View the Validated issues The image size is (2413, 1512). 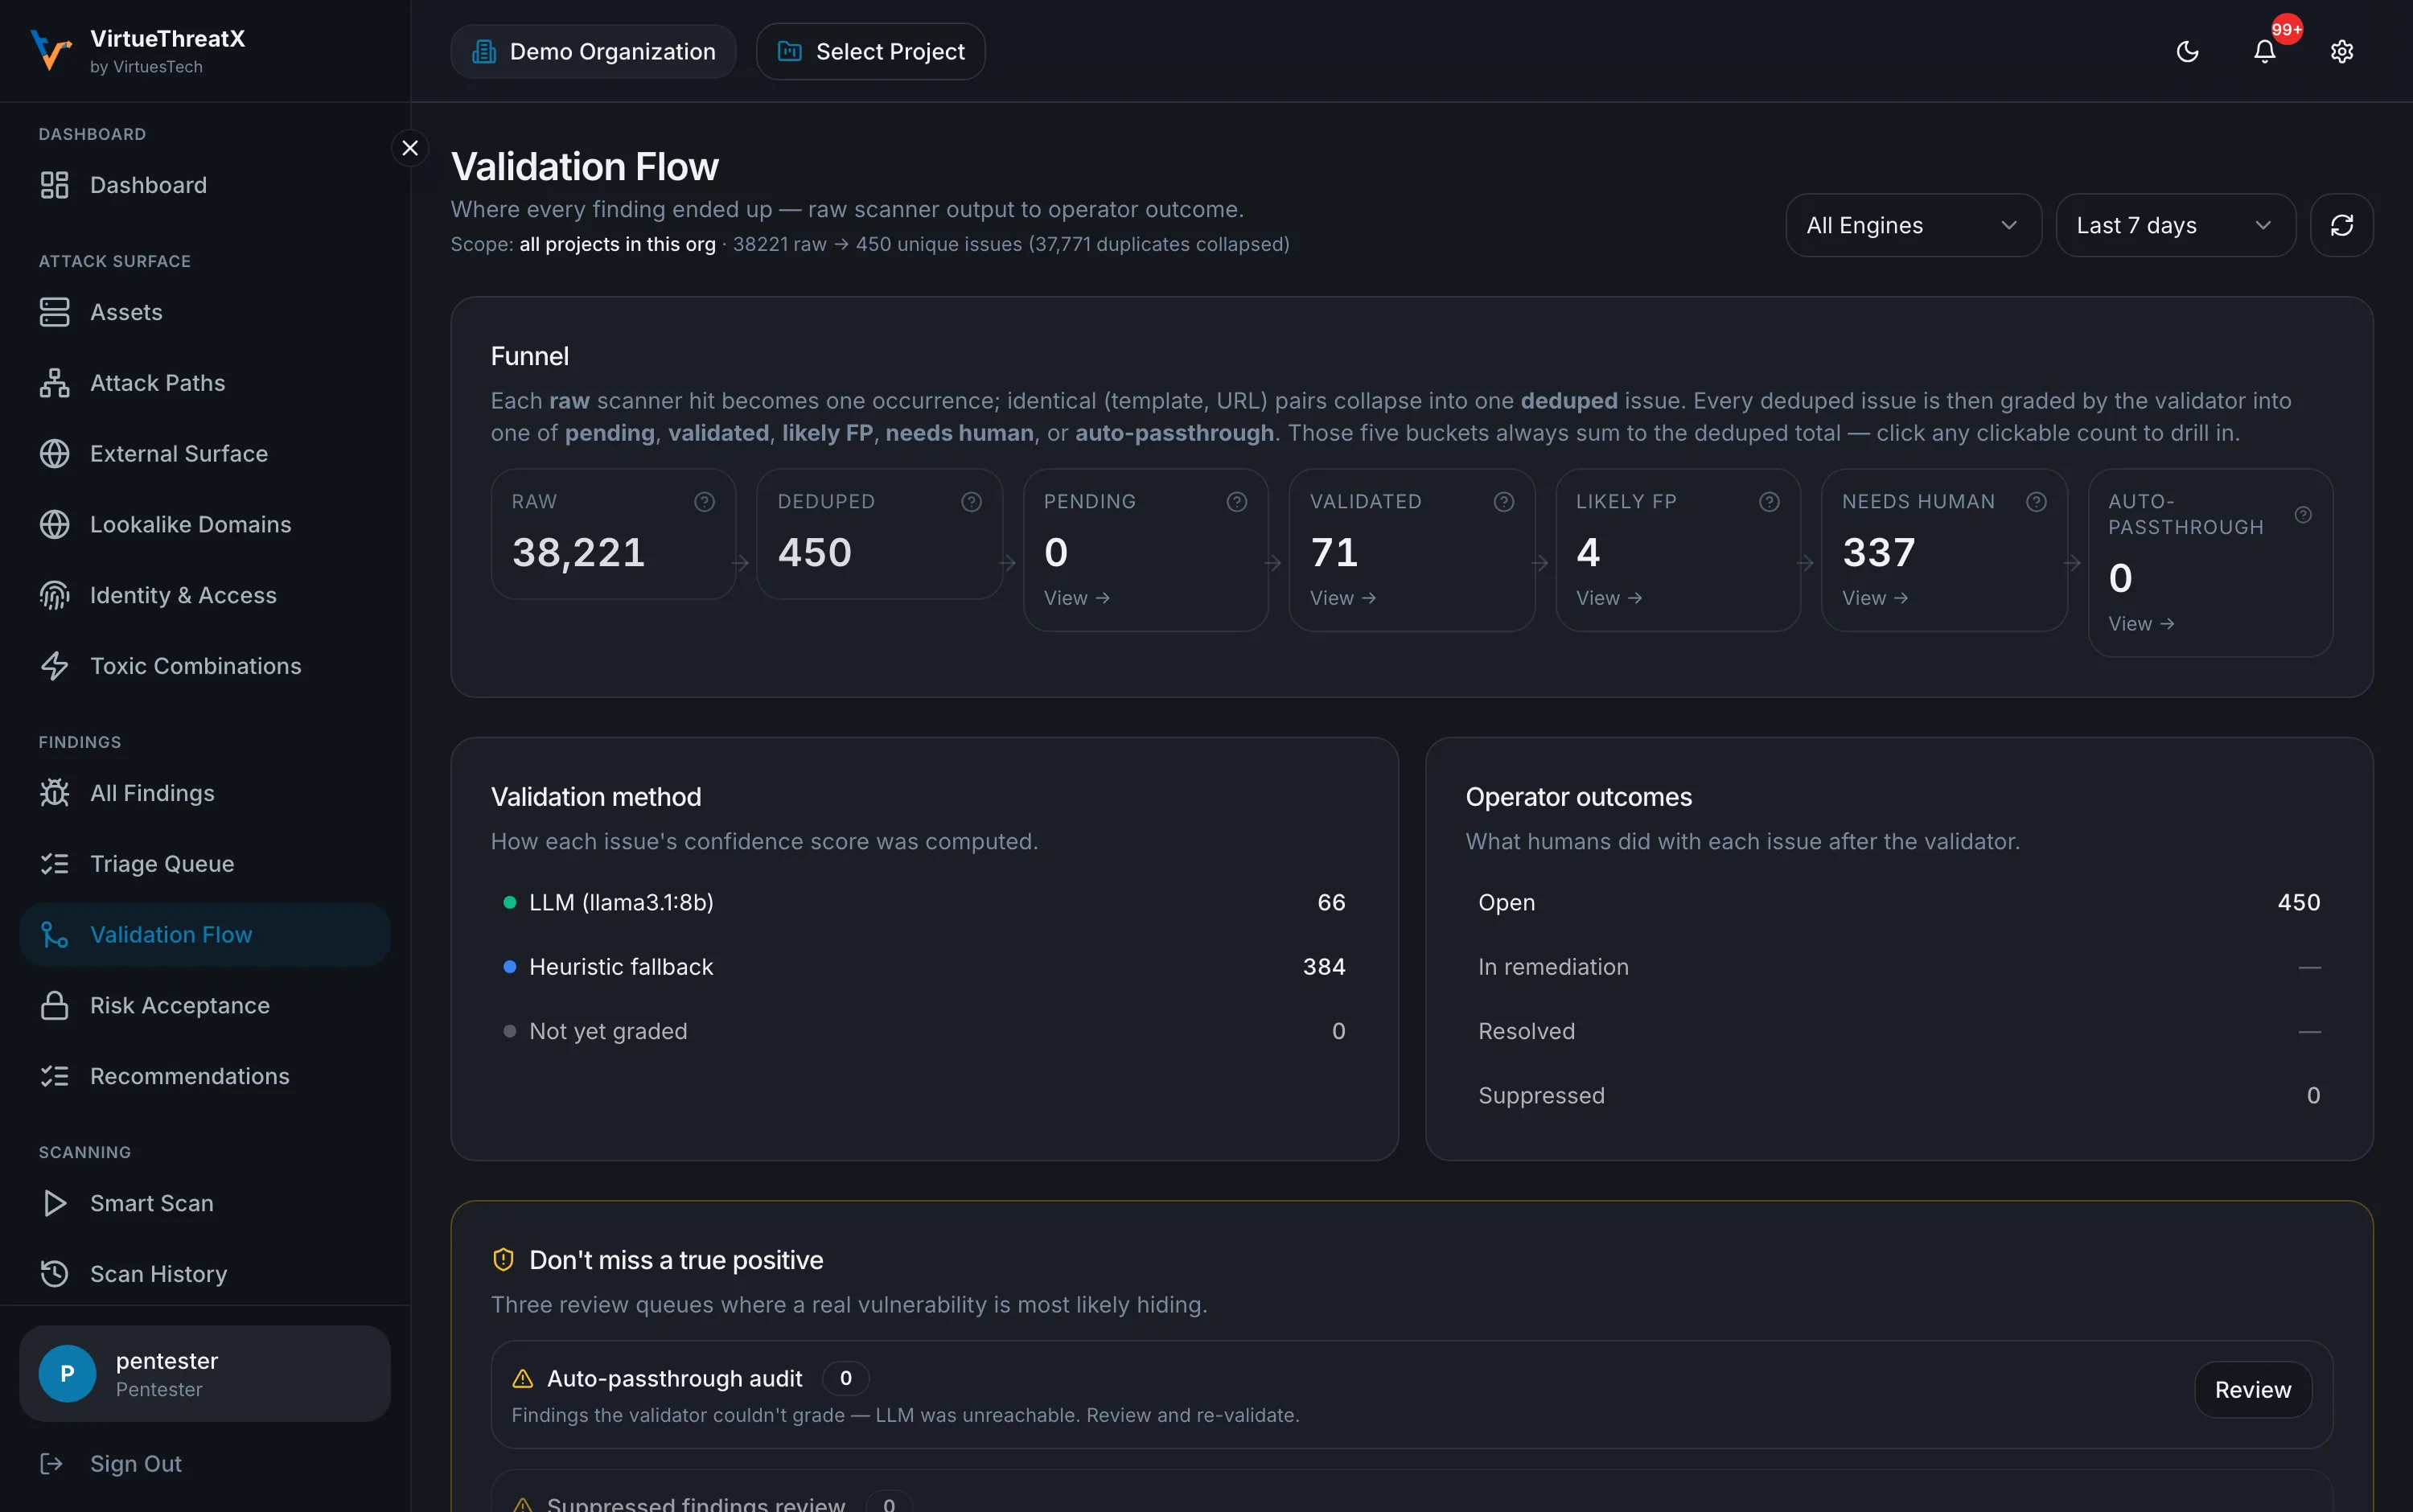[x=1343, y=598]
